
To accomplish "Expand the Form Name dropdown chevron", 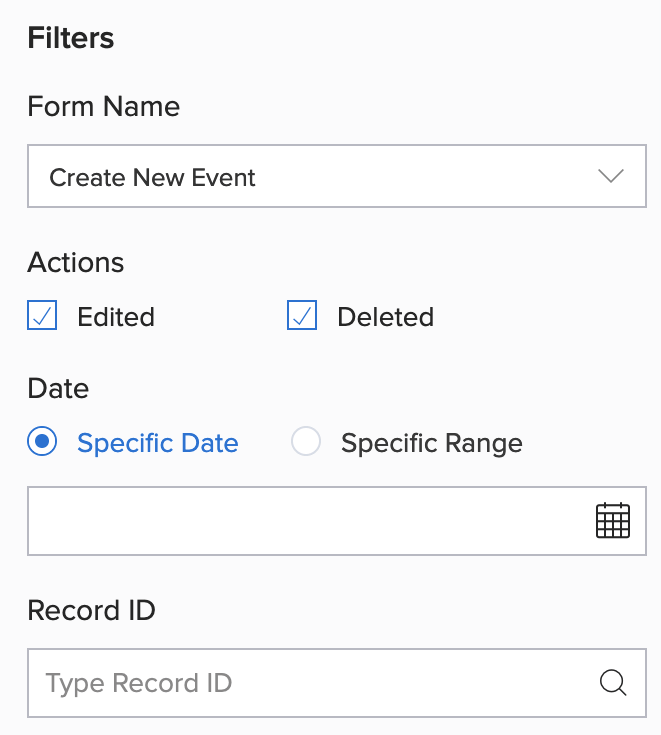I will tap(610, 177).
